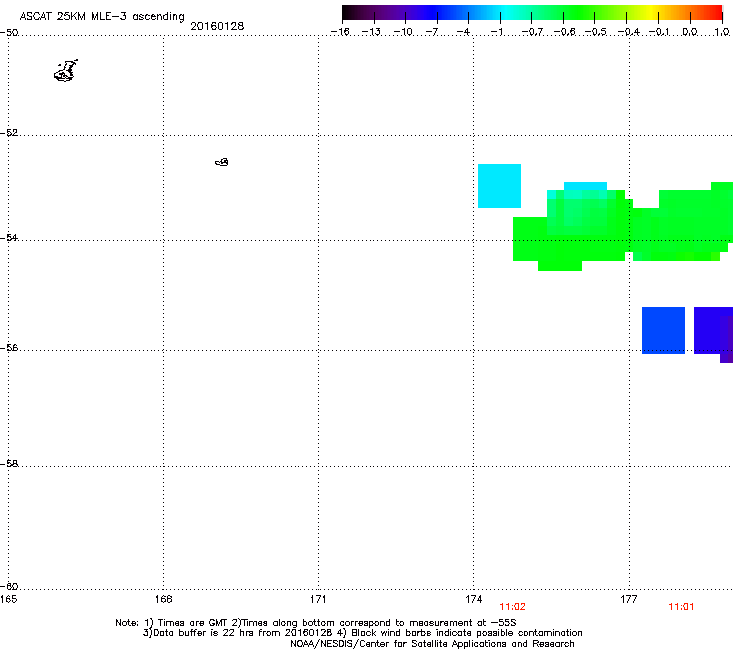Click the 171 longitude label

pyautogui.click(x=318, y=599)
